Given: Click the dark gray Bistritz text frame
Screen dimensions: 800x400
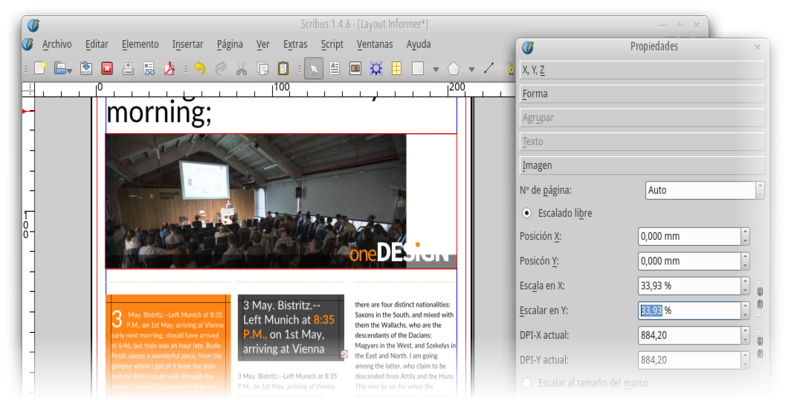Looking at the screenshot, I should pos(291,328).
